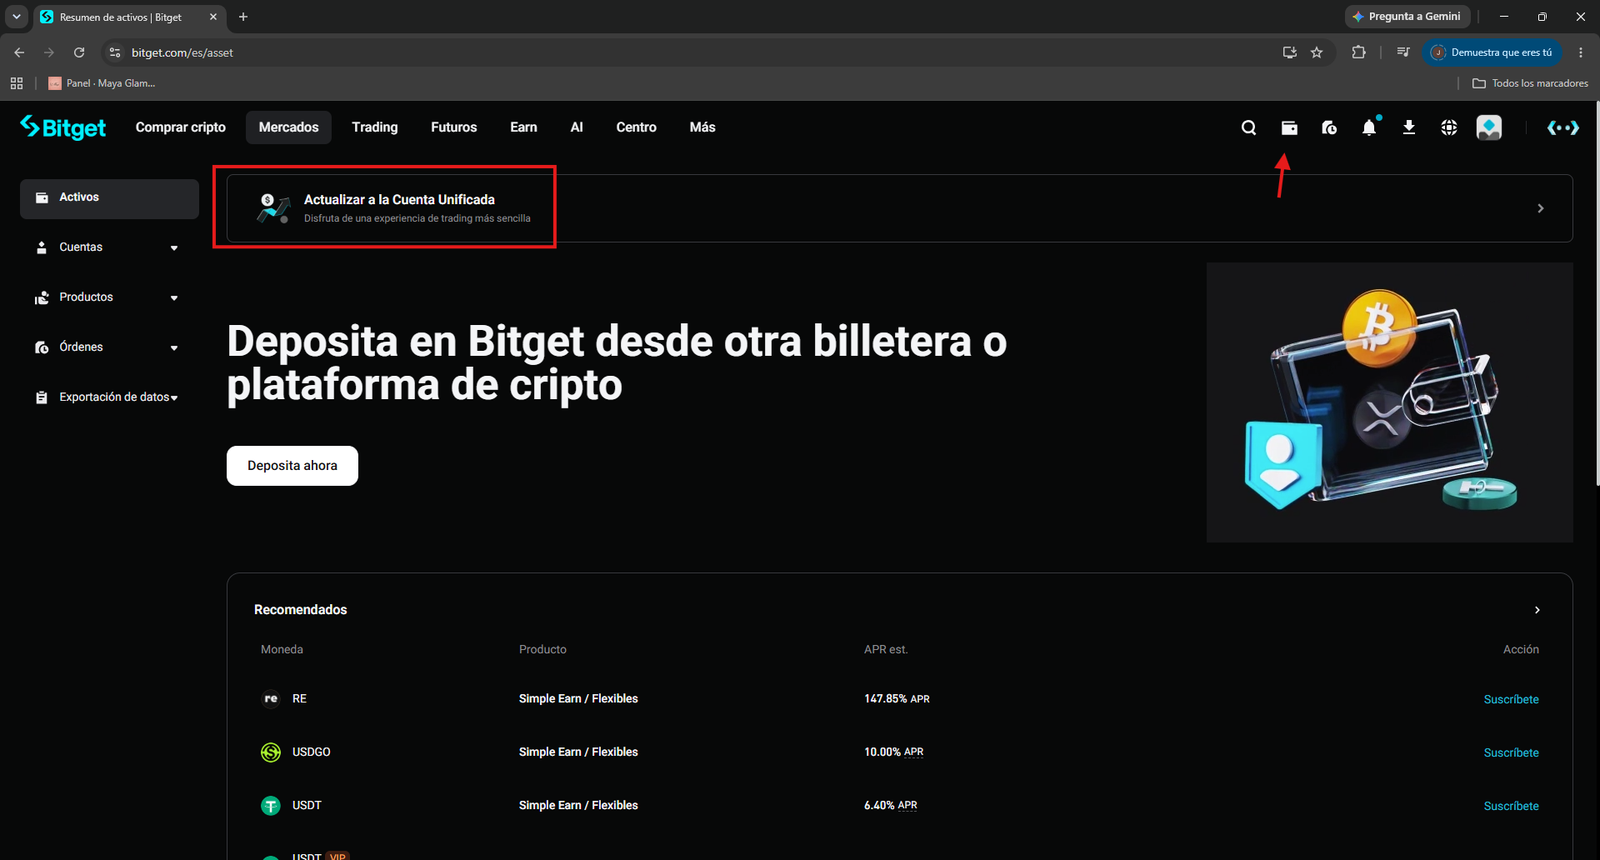The width and height of the screenshot is (1600, 860).
Task: Open a new browser tab
Action: [x=243, y=17]
